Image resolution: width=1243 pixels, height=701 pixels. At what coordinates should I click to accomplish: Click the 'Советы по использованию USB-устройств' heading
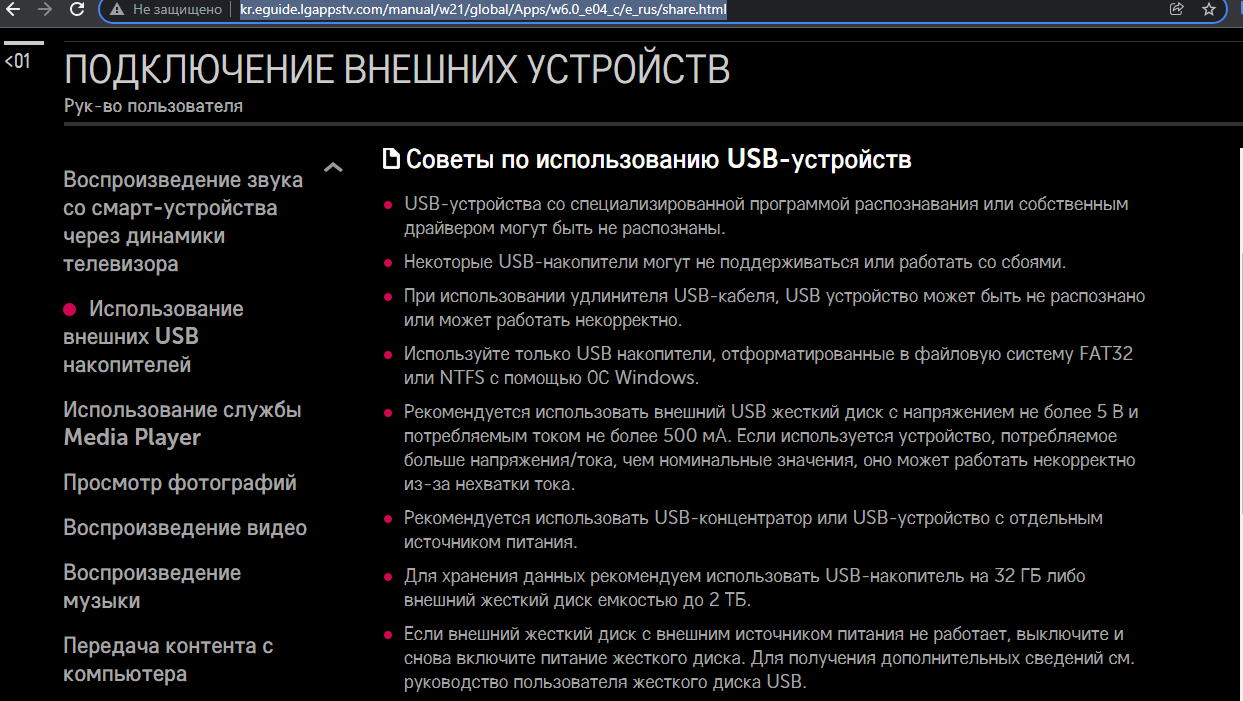(x=658, y=160)
